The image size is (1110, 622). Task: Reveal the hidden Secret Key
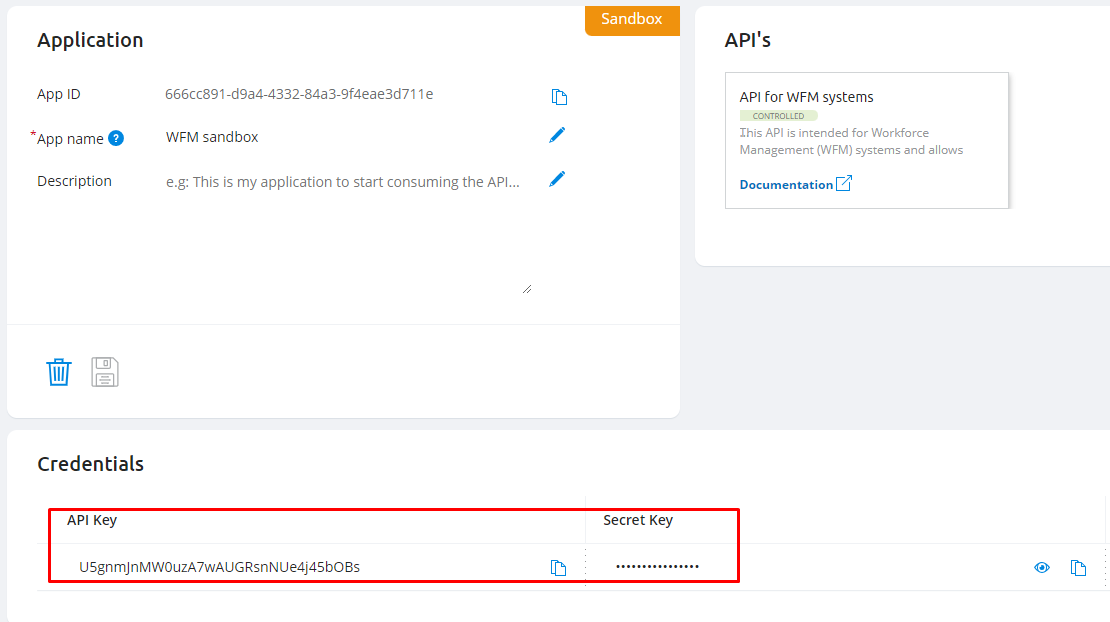tap(1041, 567)
